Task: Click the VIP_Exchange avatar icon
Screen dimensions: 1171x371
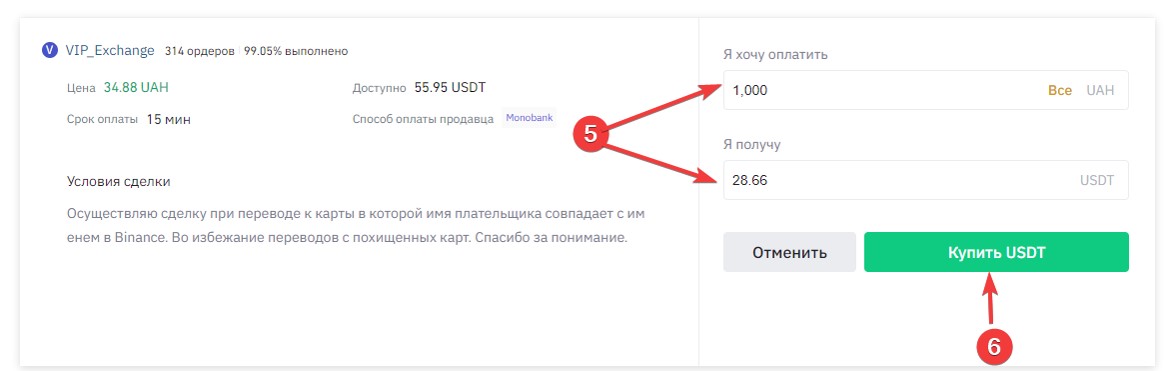Action: pyautogui.click(x=50, y=51)
